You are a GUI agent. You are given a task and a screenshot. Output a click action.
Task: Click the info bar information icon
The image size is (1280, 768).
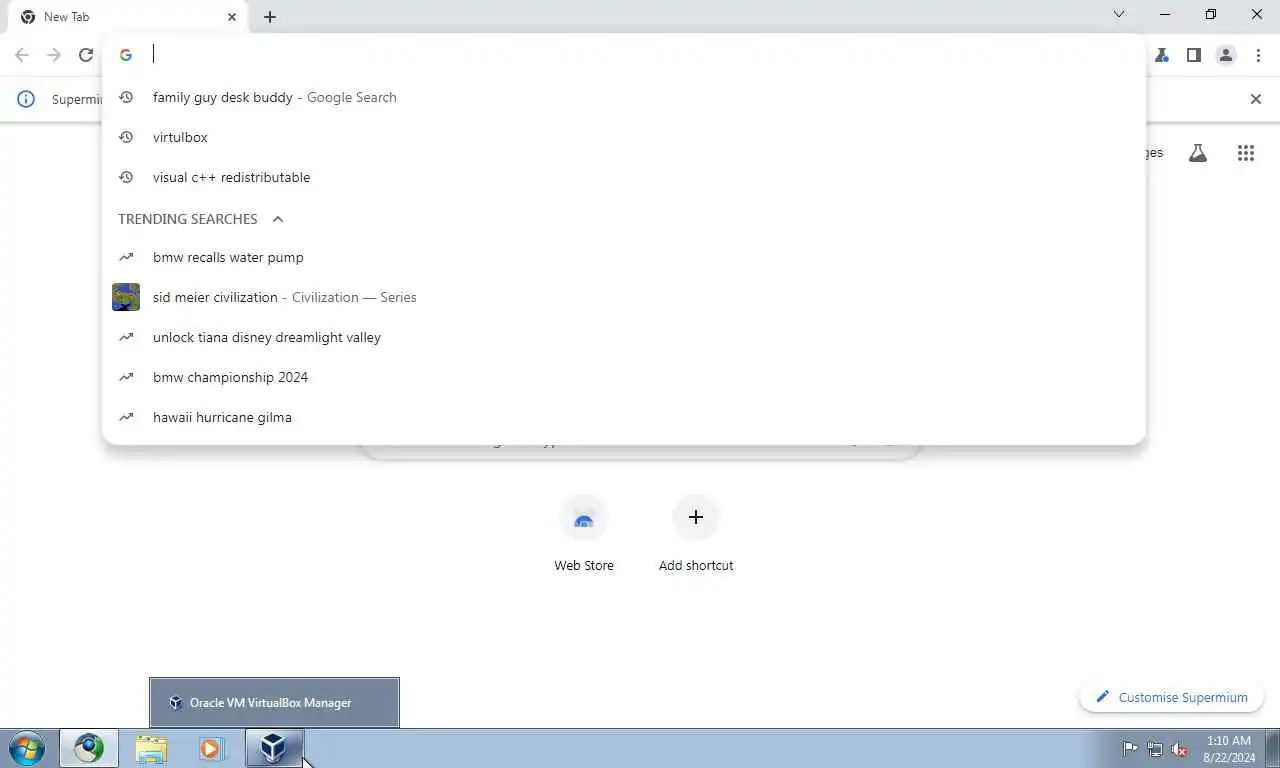click(x=26, y=99)
